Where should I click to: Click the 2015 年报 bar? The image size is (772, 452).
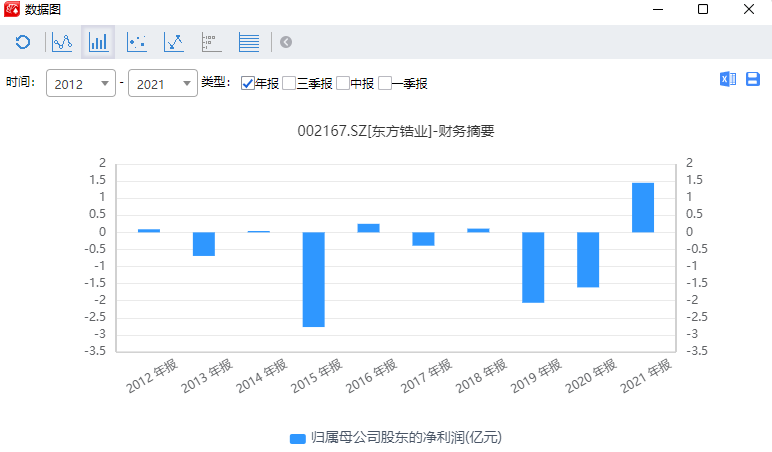tap(314, 279)
